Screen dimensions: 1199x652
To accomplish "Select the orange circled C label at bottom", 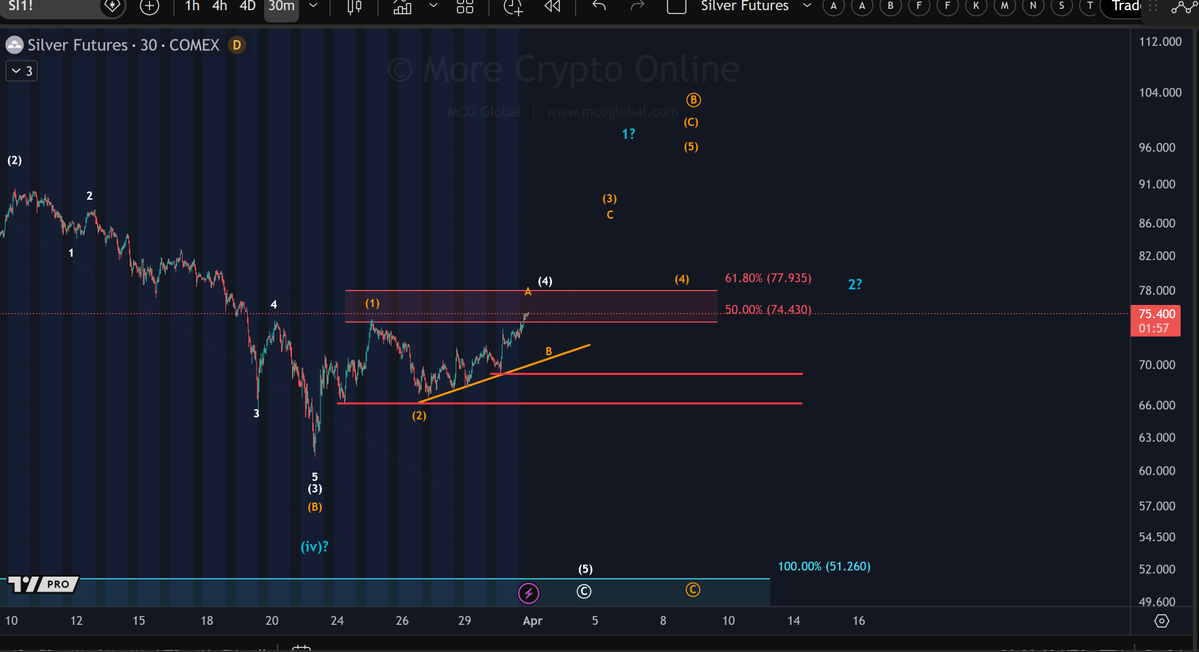I will tap(693, 589).
